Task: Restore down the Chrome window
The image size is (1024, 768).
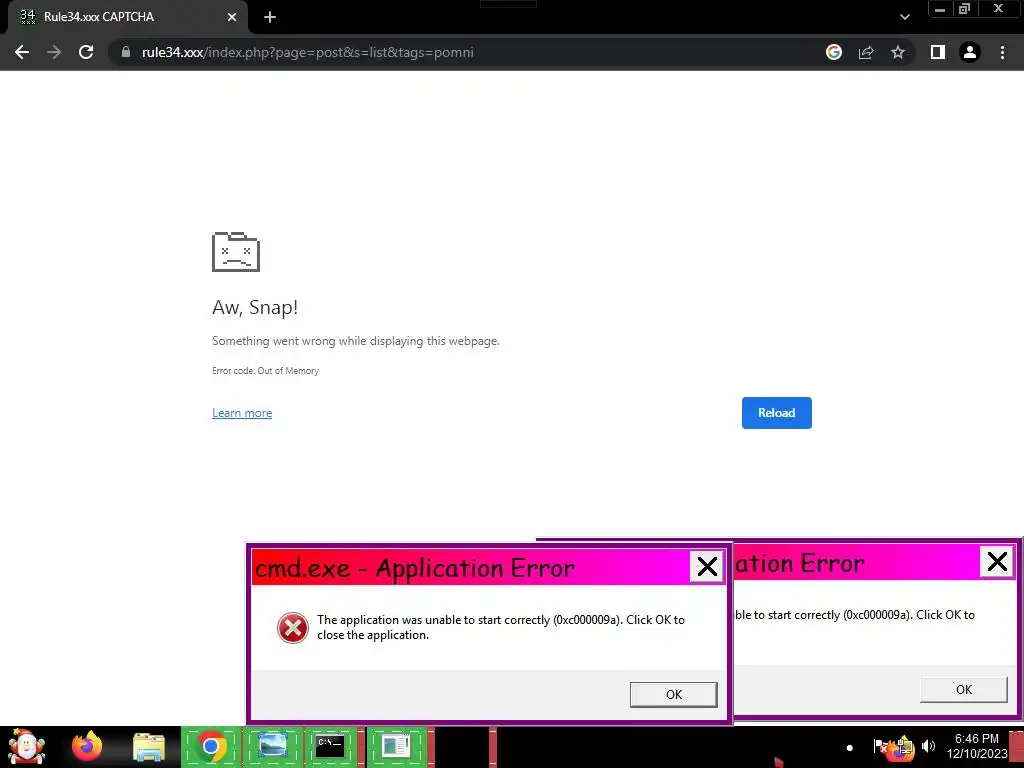Action: [964, 9]
